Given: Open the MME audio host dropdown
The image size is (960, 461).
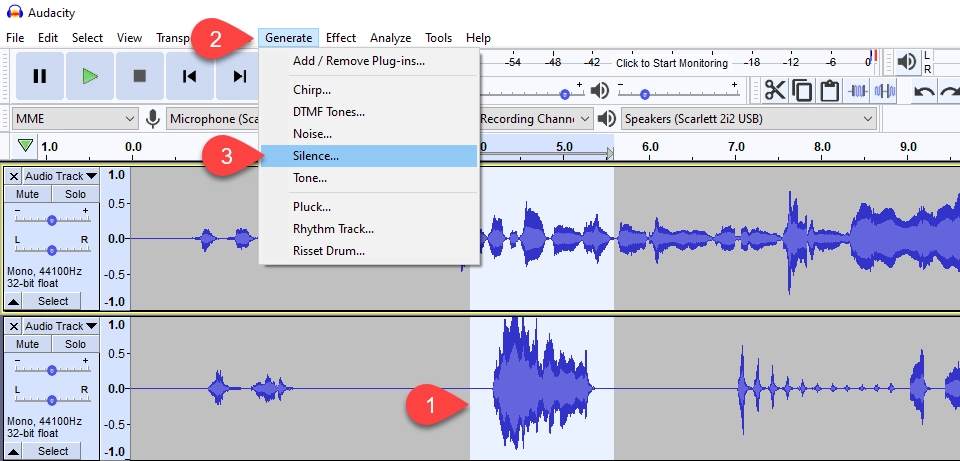Looking at the screenshot, I should click(74, 119).
